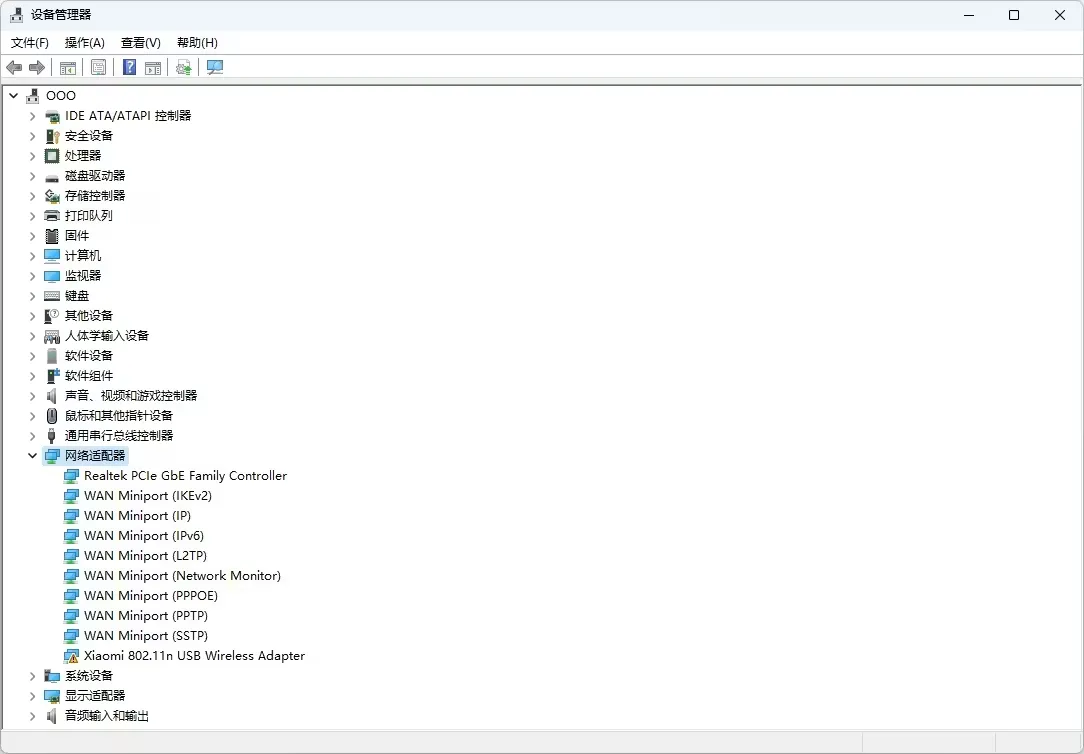Click Scan for hardware changes icon

215,67
